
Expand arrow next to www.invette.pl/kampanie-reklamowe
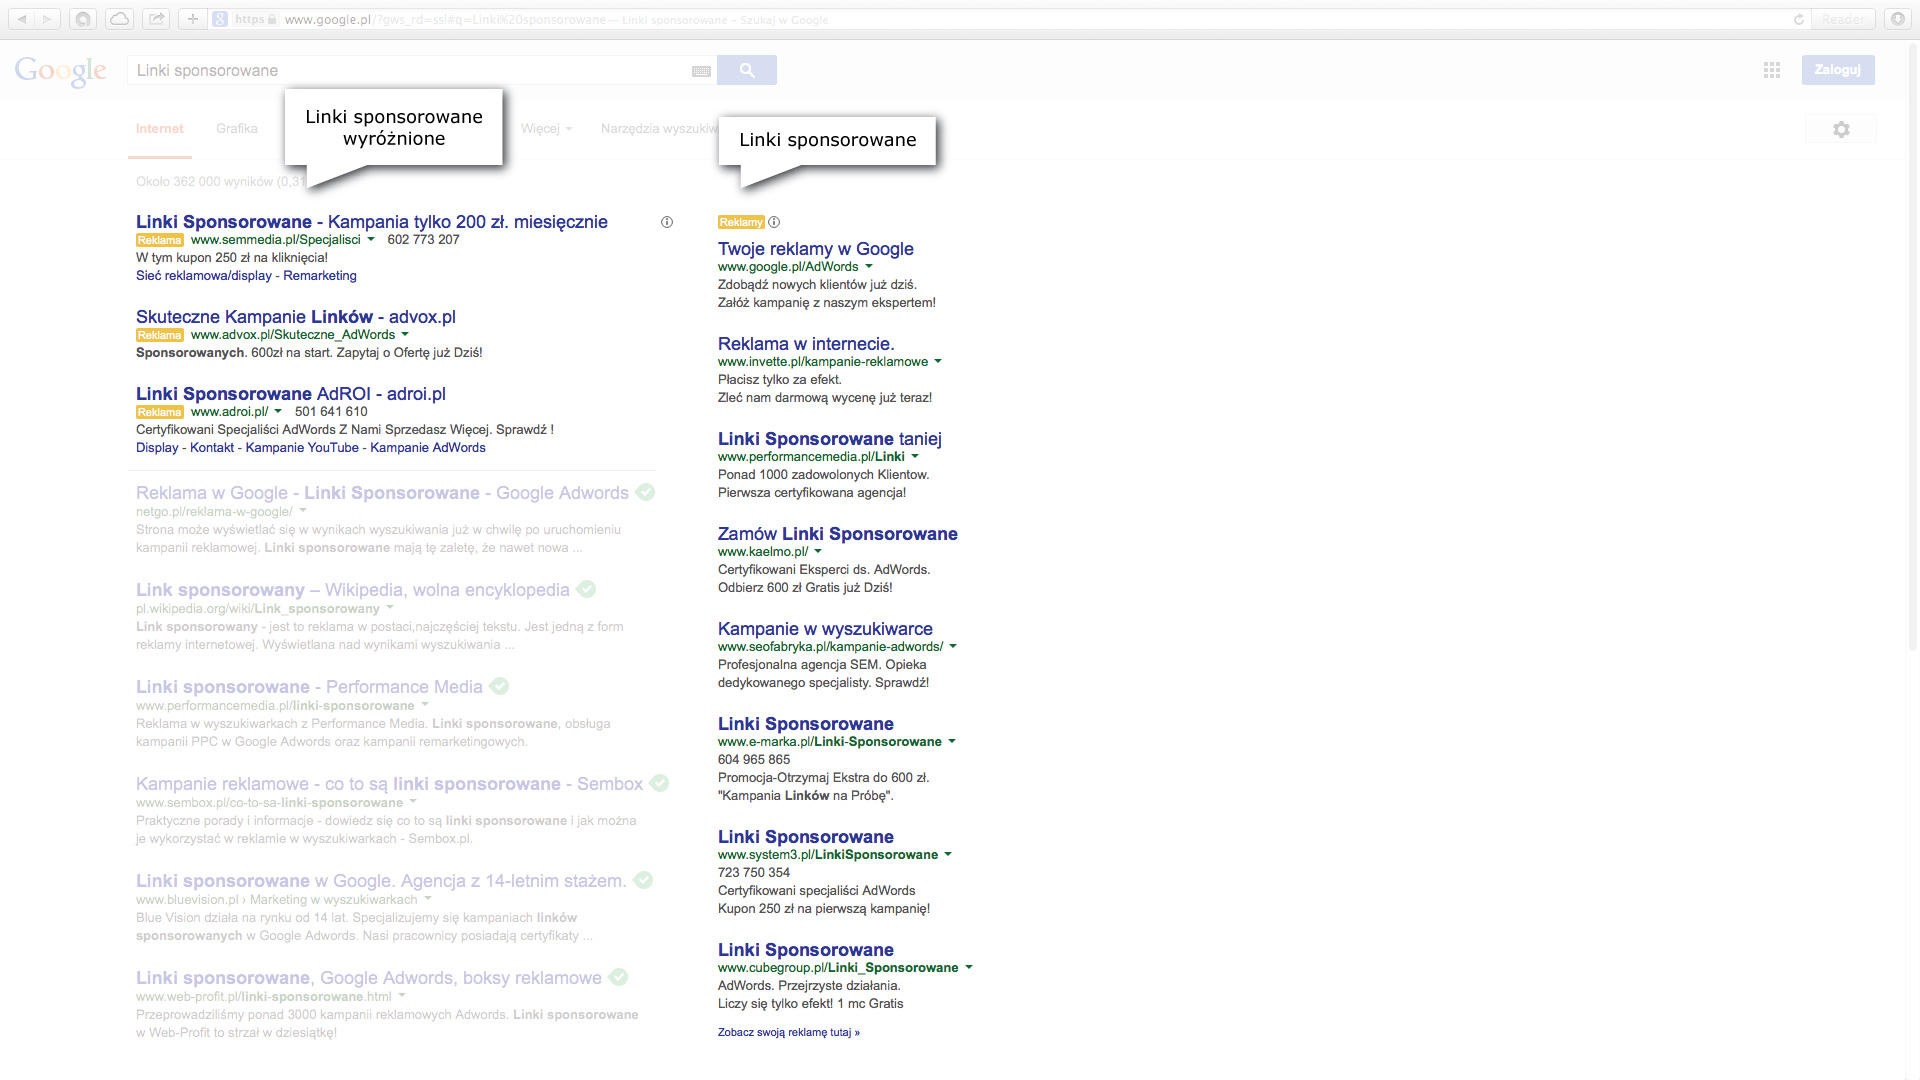click(938, 362)
